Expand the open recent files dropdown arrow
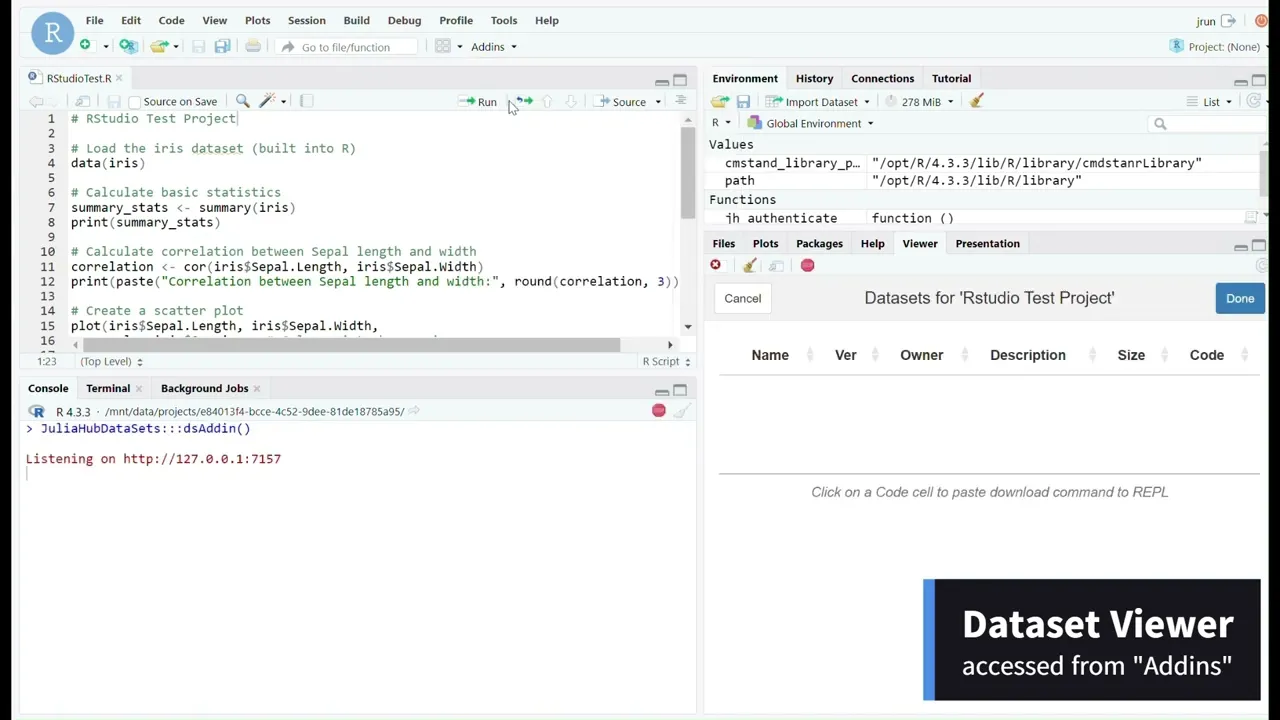 point(175,47)
